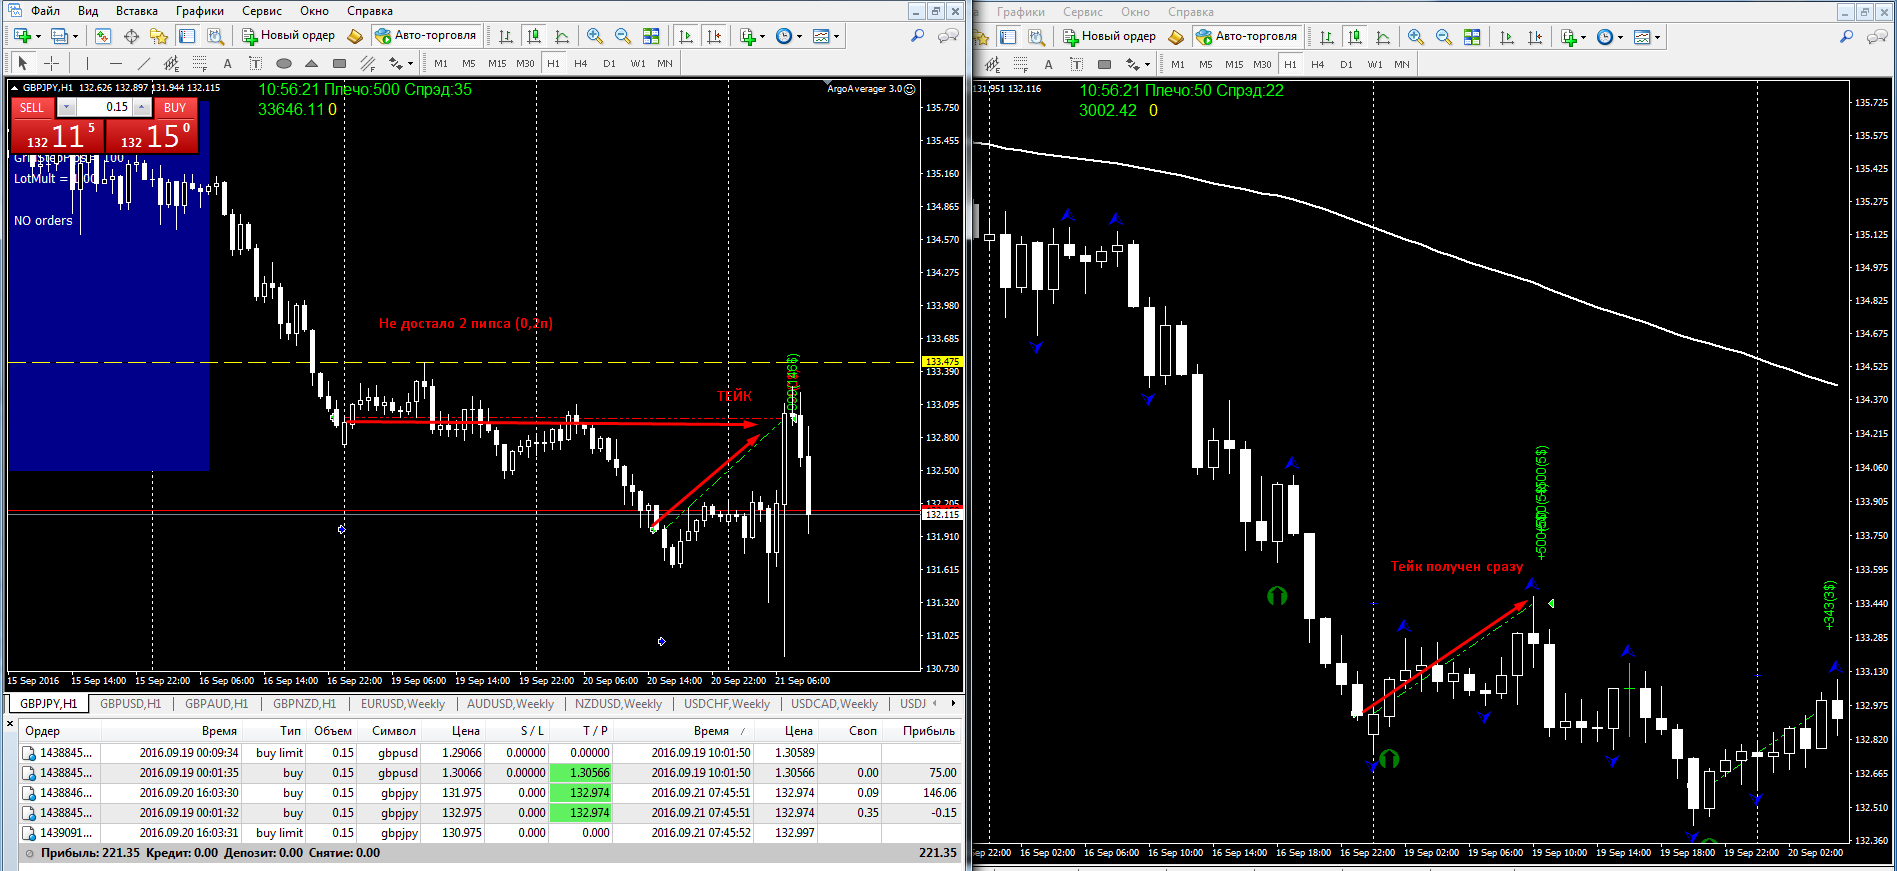Click lot volume input field 0.15
1897x871 pixels.
click(x=104, y=107)
